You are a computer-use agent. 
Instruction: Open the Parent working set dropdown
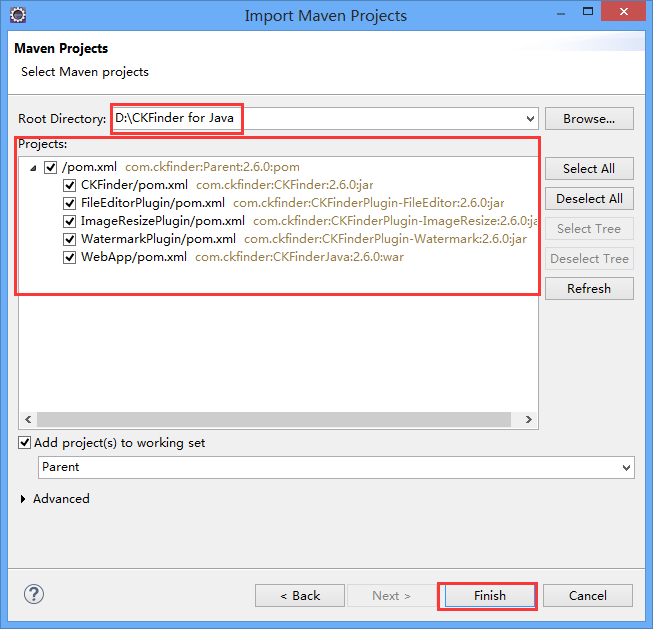pos(626,467)
